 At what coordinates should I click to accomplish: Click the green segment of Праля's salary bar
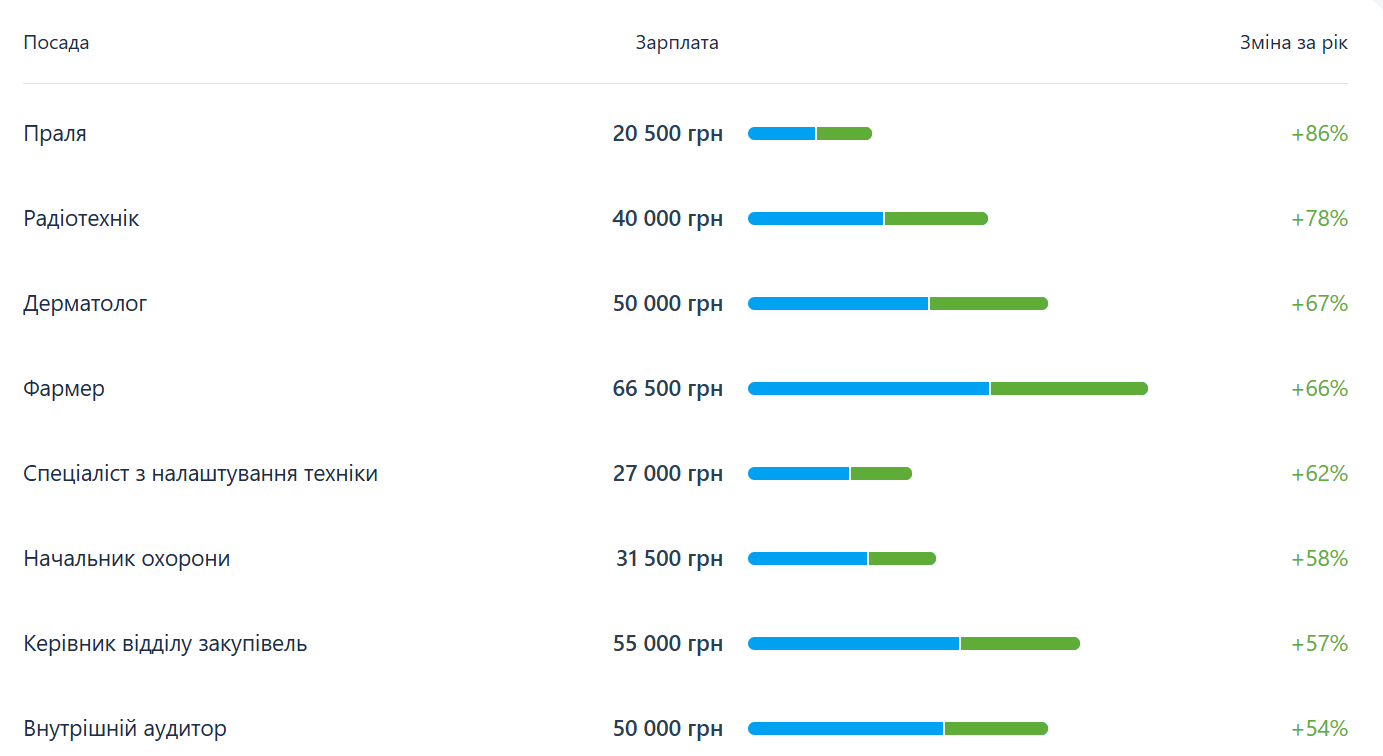pos(844,134)
